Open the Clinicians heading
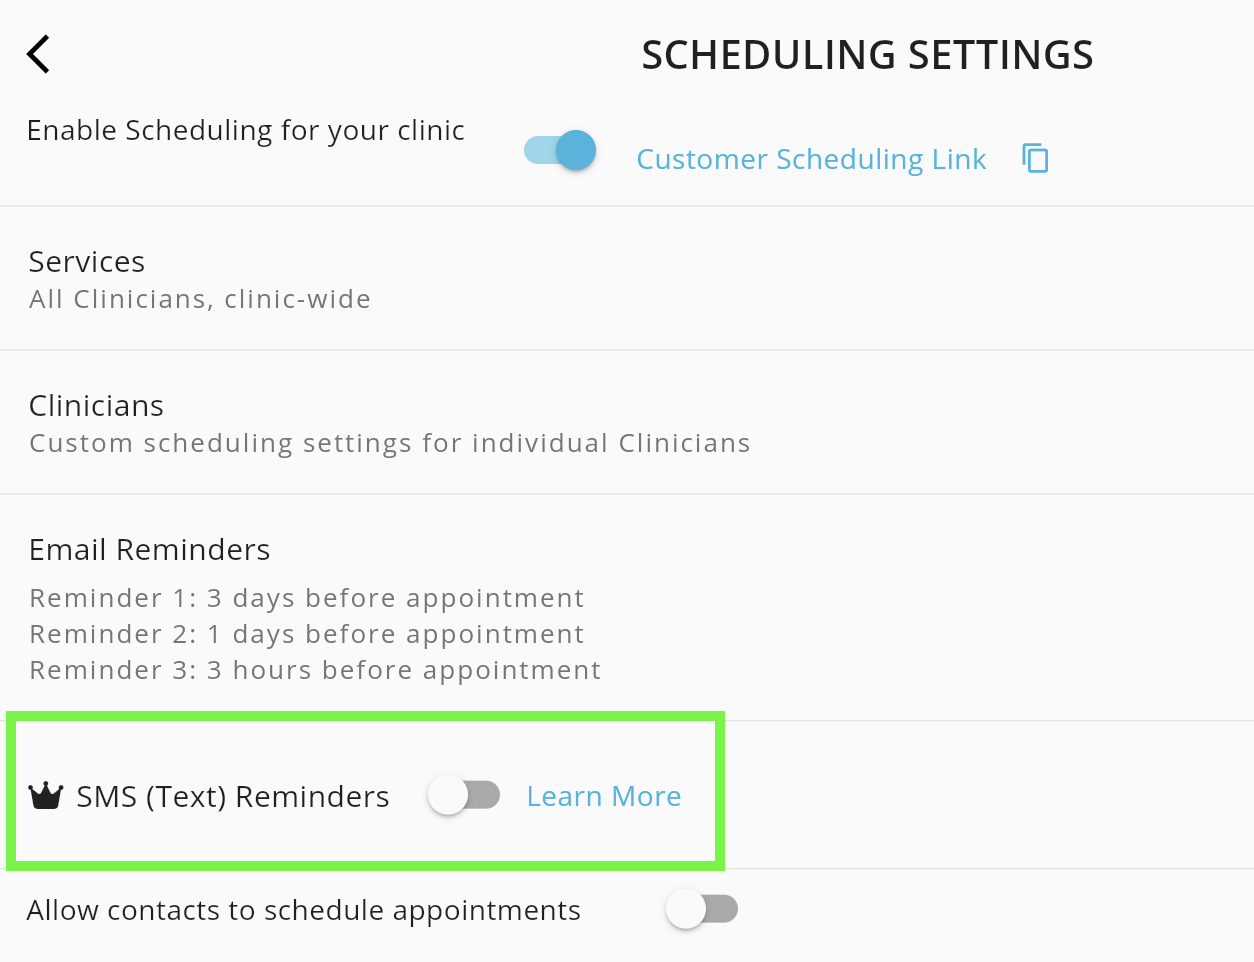Image resolution: width=1254 pixels, height=962 pixels. (x=96, y=406)
